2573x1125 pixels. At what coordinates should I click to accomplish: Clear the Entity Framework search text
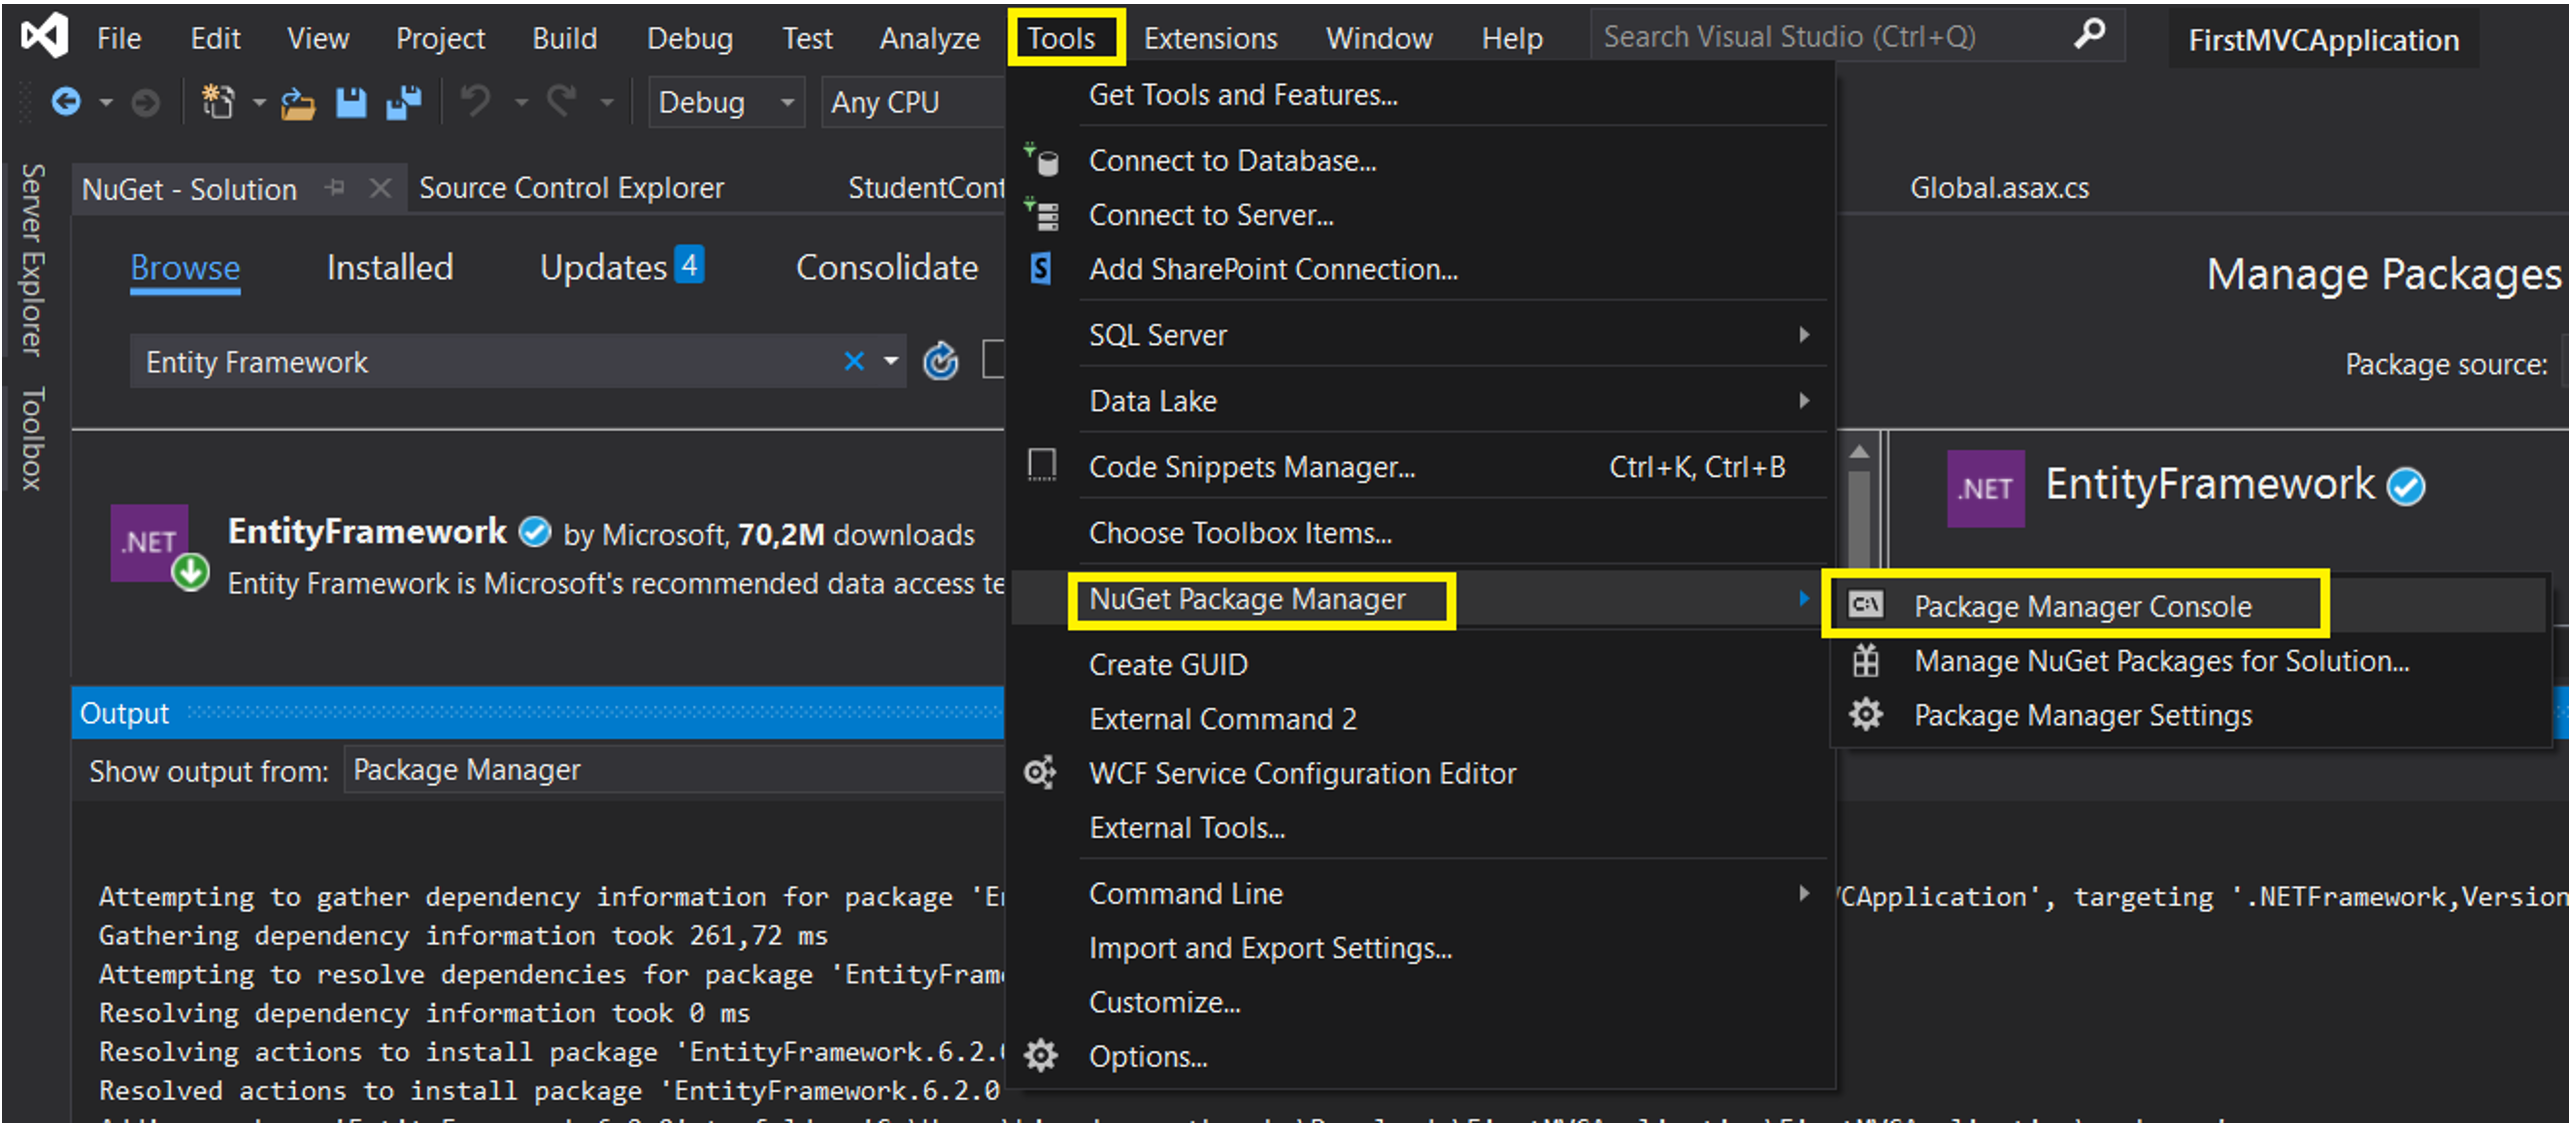point(853,362)
